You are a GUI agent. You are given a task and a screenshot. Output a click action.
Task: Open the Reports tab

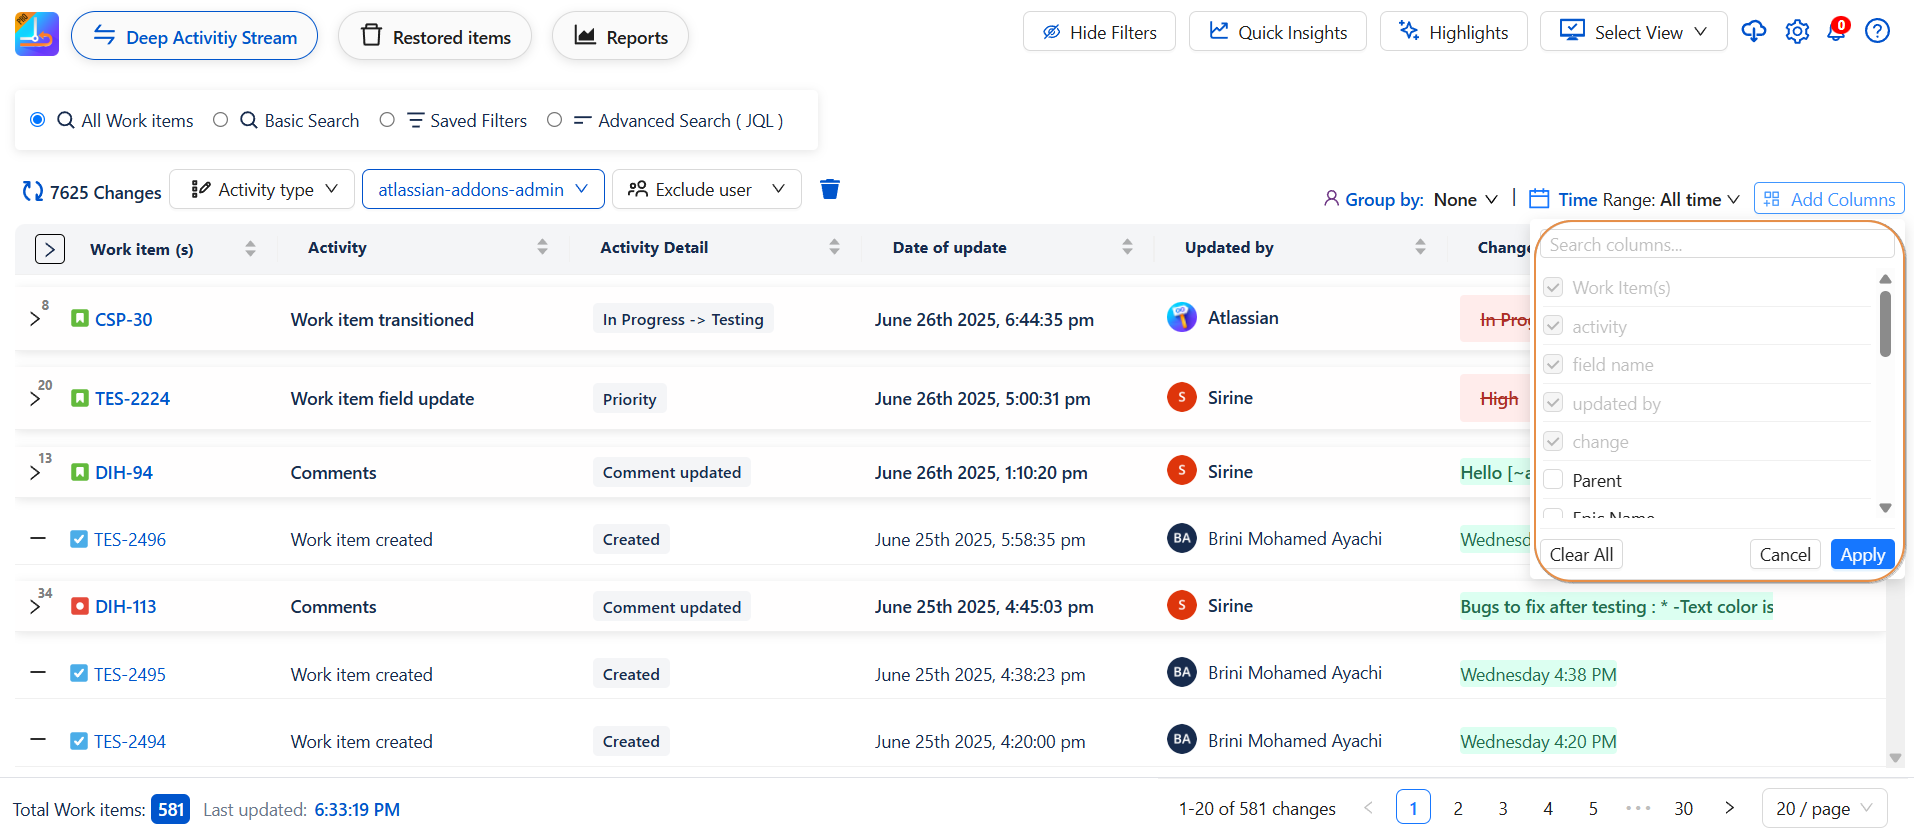pyautogui.click(x=620, y=37)
